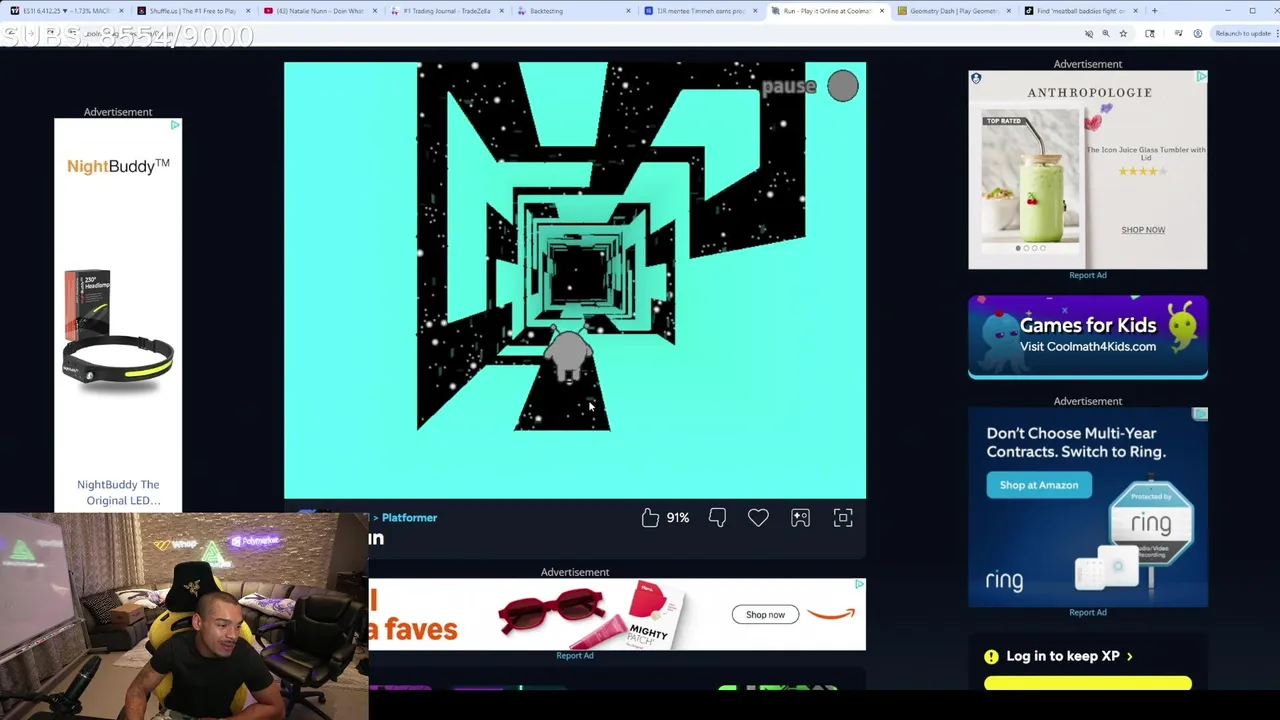The image size is (1280, 720).
Task: Open AdChoices icon on Anthropologie ad
Action: (x=1201, y=77)
